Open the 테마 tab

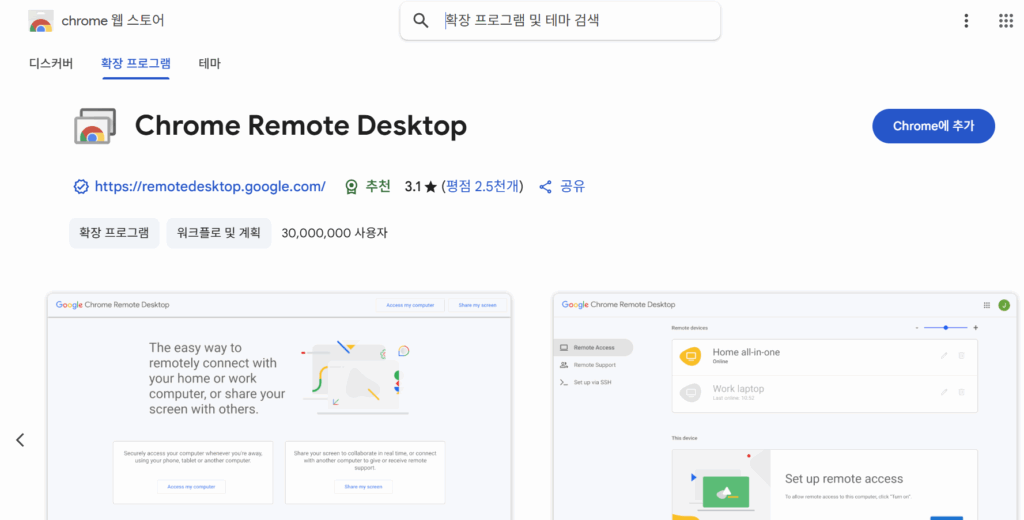click(210, 63)
